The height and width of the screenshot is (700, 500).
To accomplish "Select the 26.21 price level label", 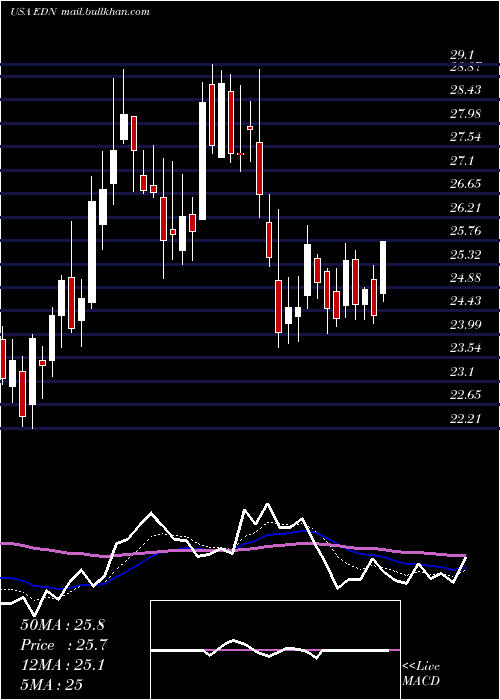I will pos(466,208).
